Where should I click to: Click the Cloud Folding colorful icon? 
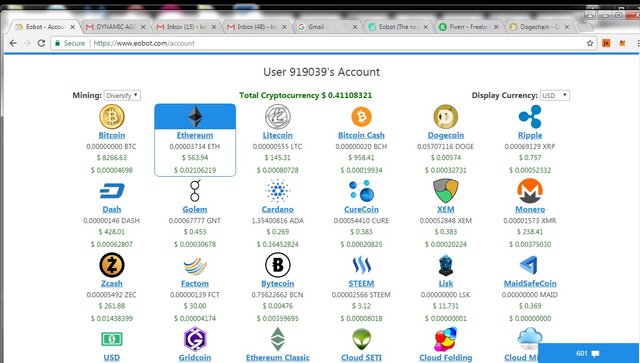pyautogui.click(x=445, y=339)
